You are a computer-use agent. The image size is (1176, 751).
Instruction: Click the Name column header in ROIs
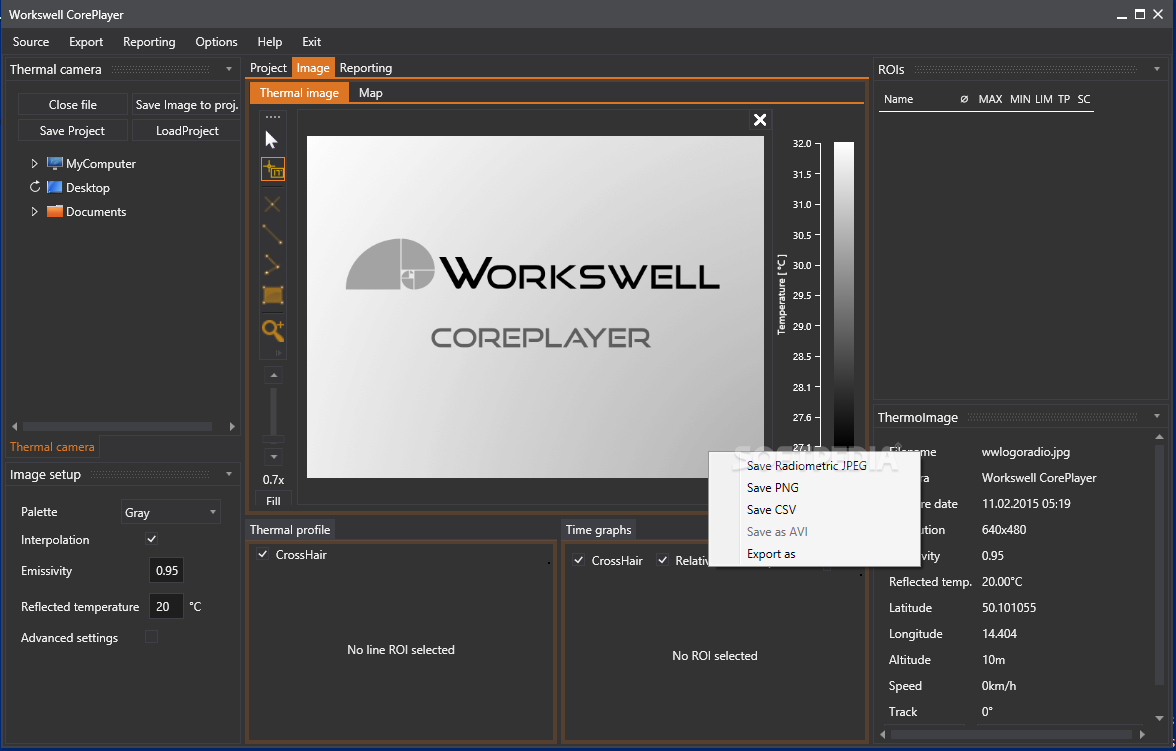coord(898,99)
